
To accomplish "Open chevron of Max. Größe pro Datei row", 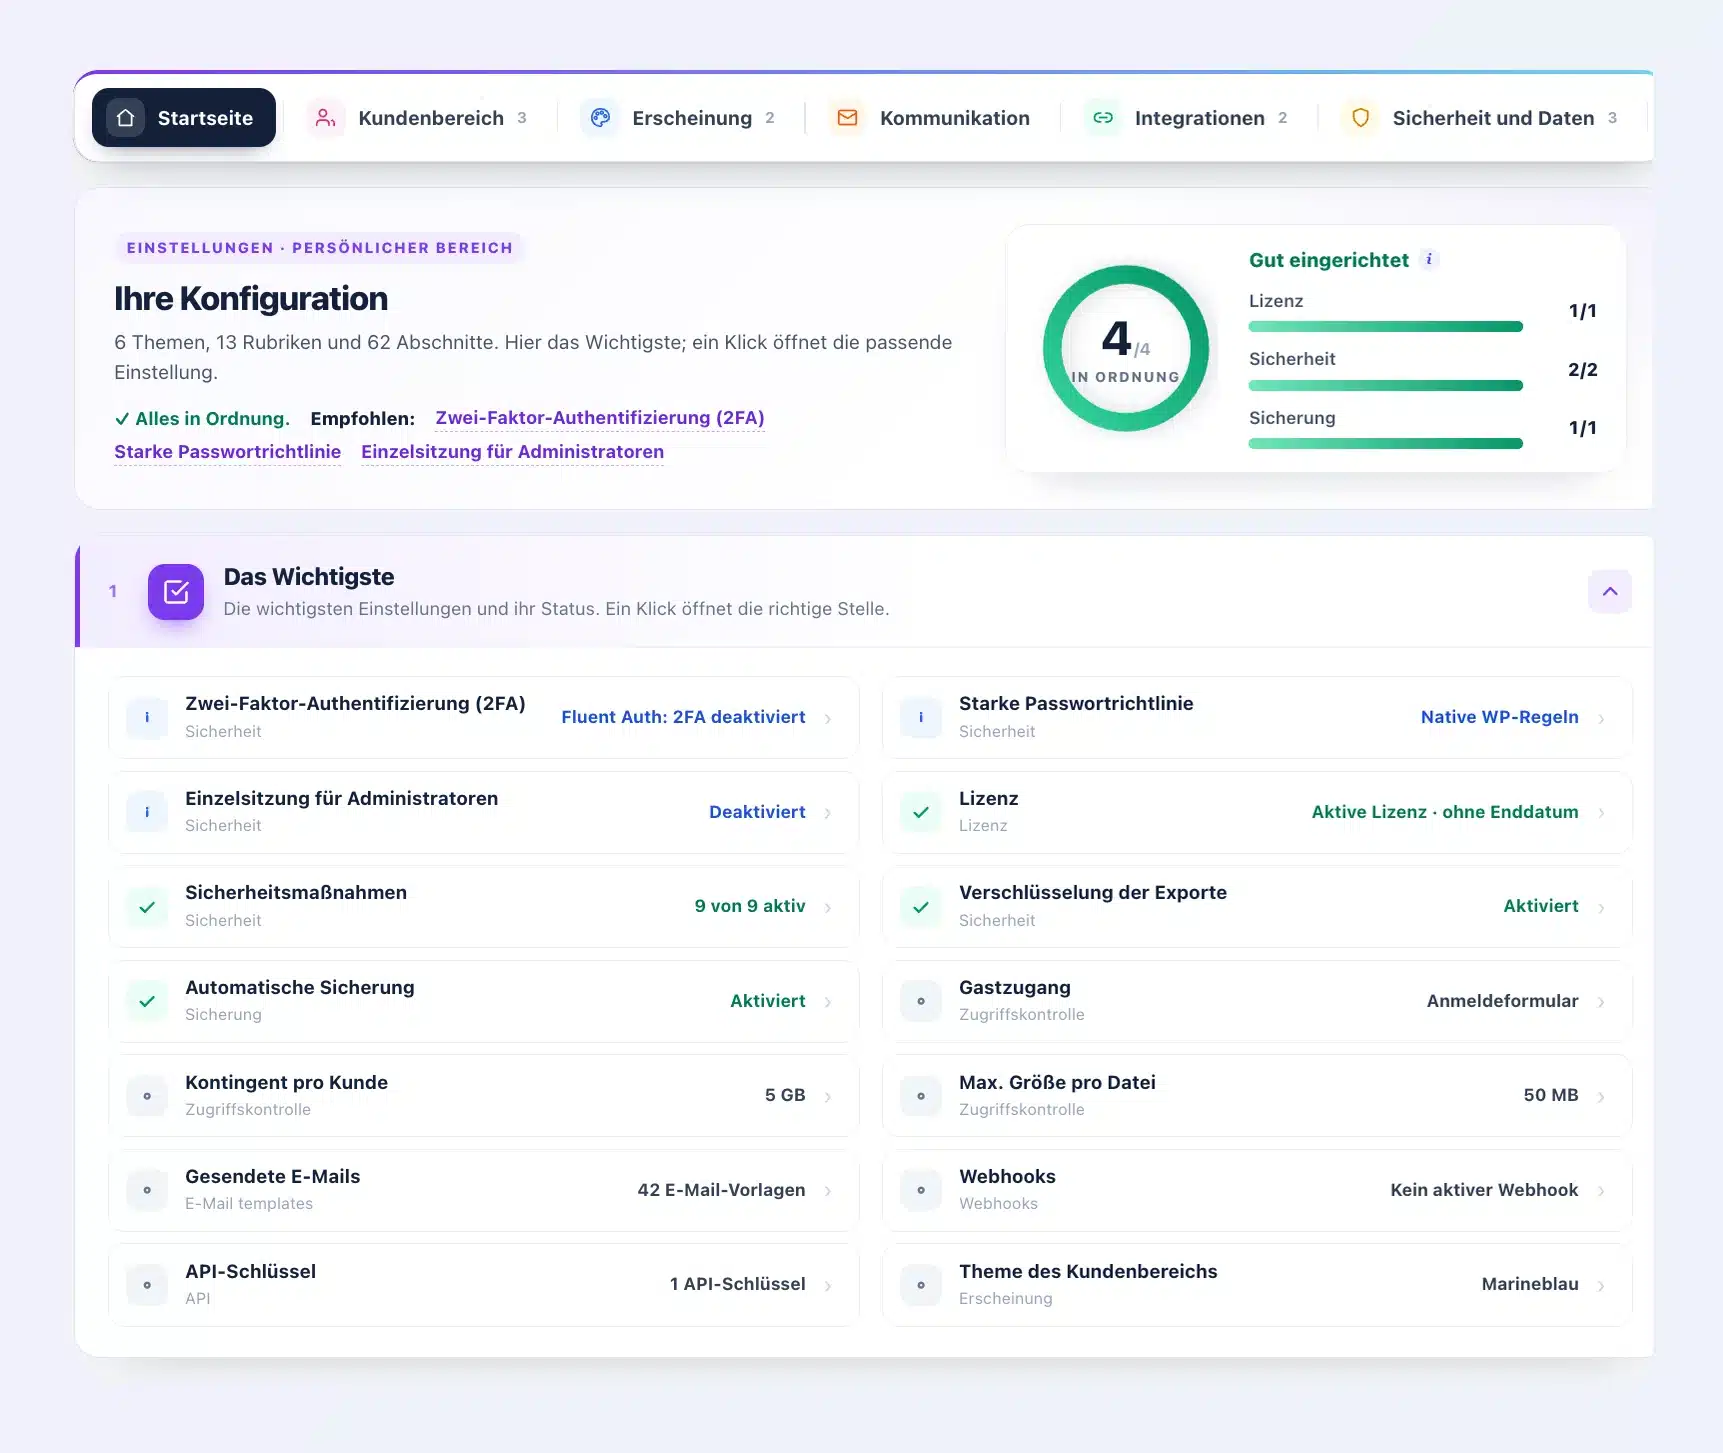I will [1602, 1097].
